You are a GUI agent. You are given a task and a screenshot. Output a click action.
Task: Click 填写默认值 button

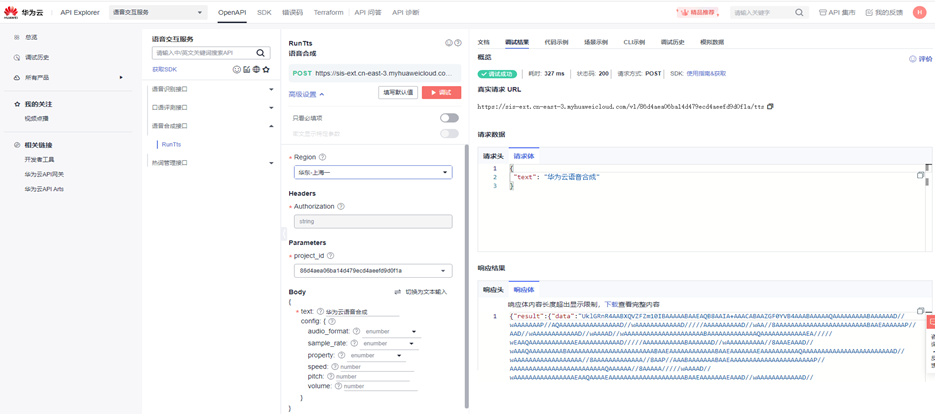pos(398,92)
